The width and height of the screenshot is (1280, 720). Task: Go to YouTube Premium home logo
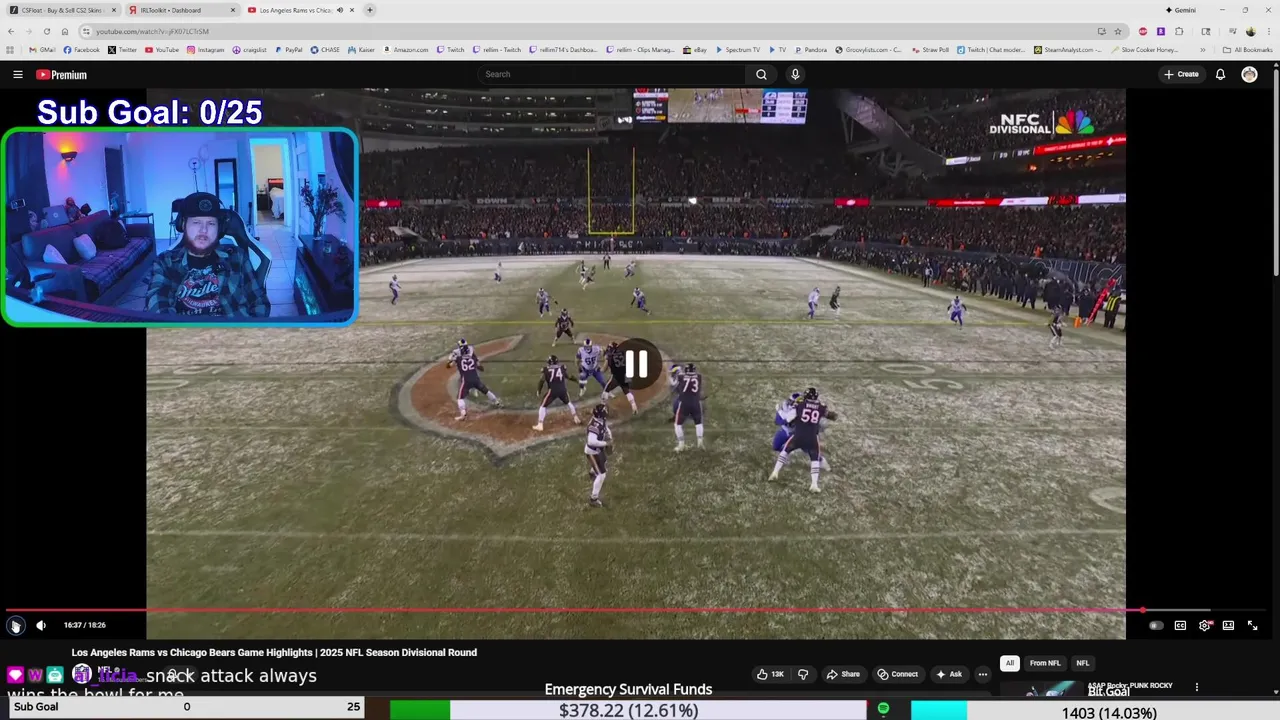pyautogui.click(x=61, y=74)
